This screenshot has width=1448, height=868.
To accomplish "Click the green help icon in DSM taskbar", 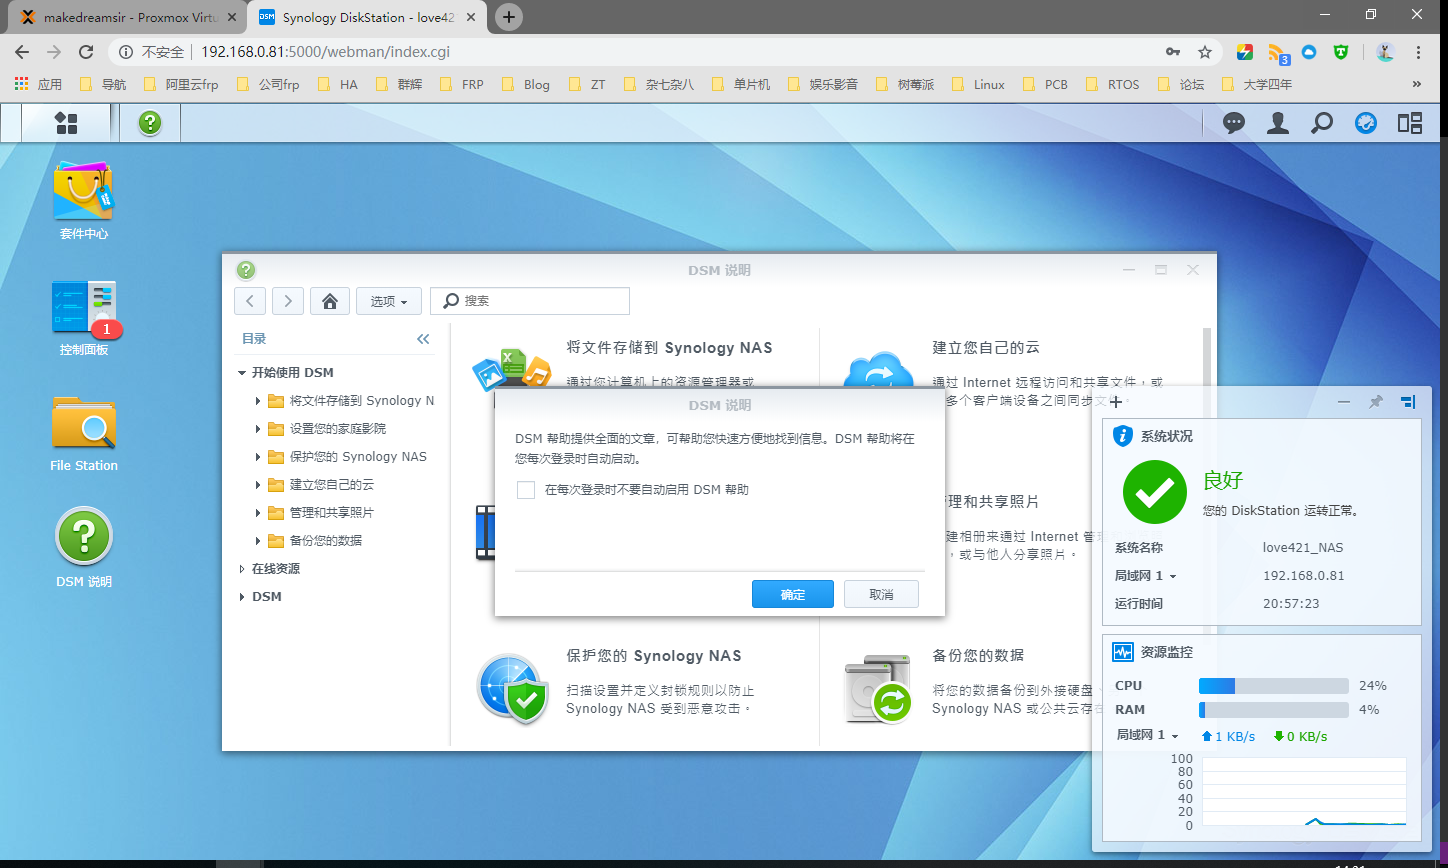I will point(150,123).
